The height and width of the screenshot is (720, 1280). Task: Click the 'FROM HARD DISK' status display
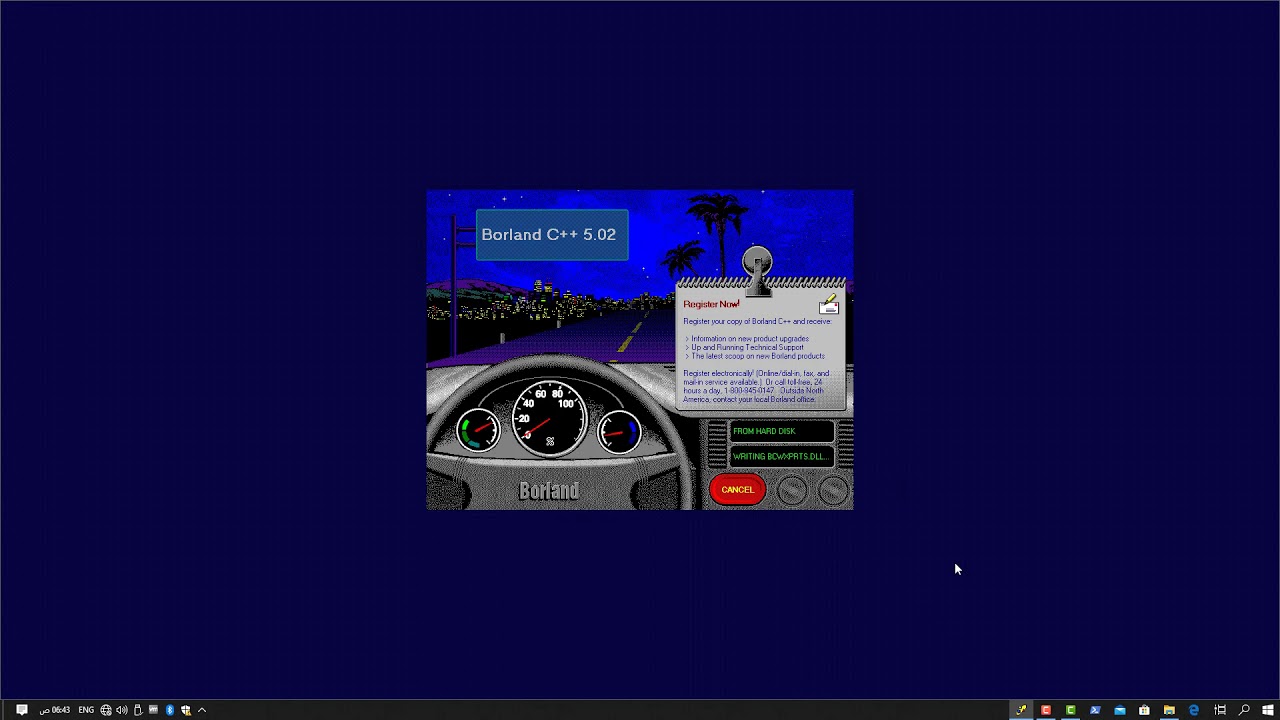[781, 431]
